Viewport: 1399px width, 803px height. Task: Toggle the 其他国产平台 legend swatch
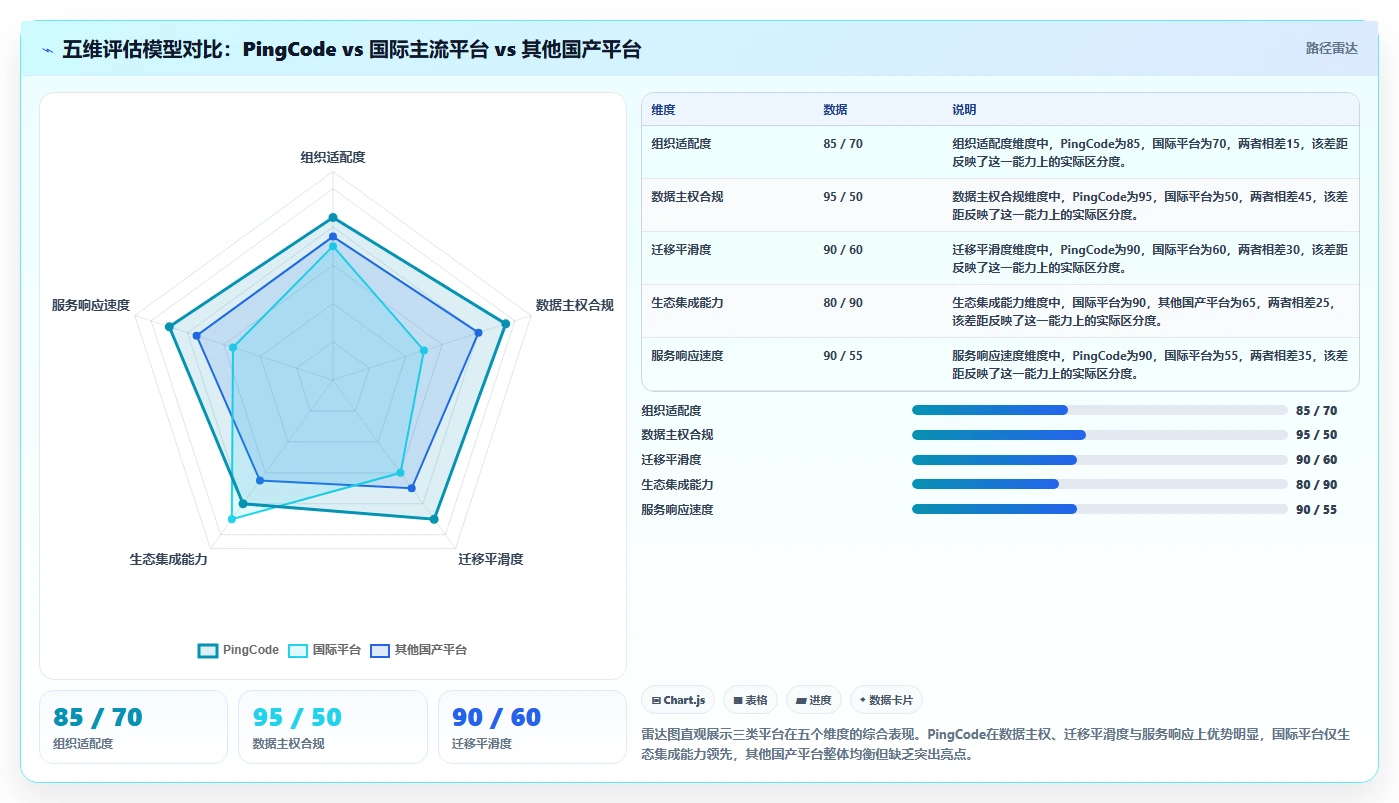click(380, 650)
